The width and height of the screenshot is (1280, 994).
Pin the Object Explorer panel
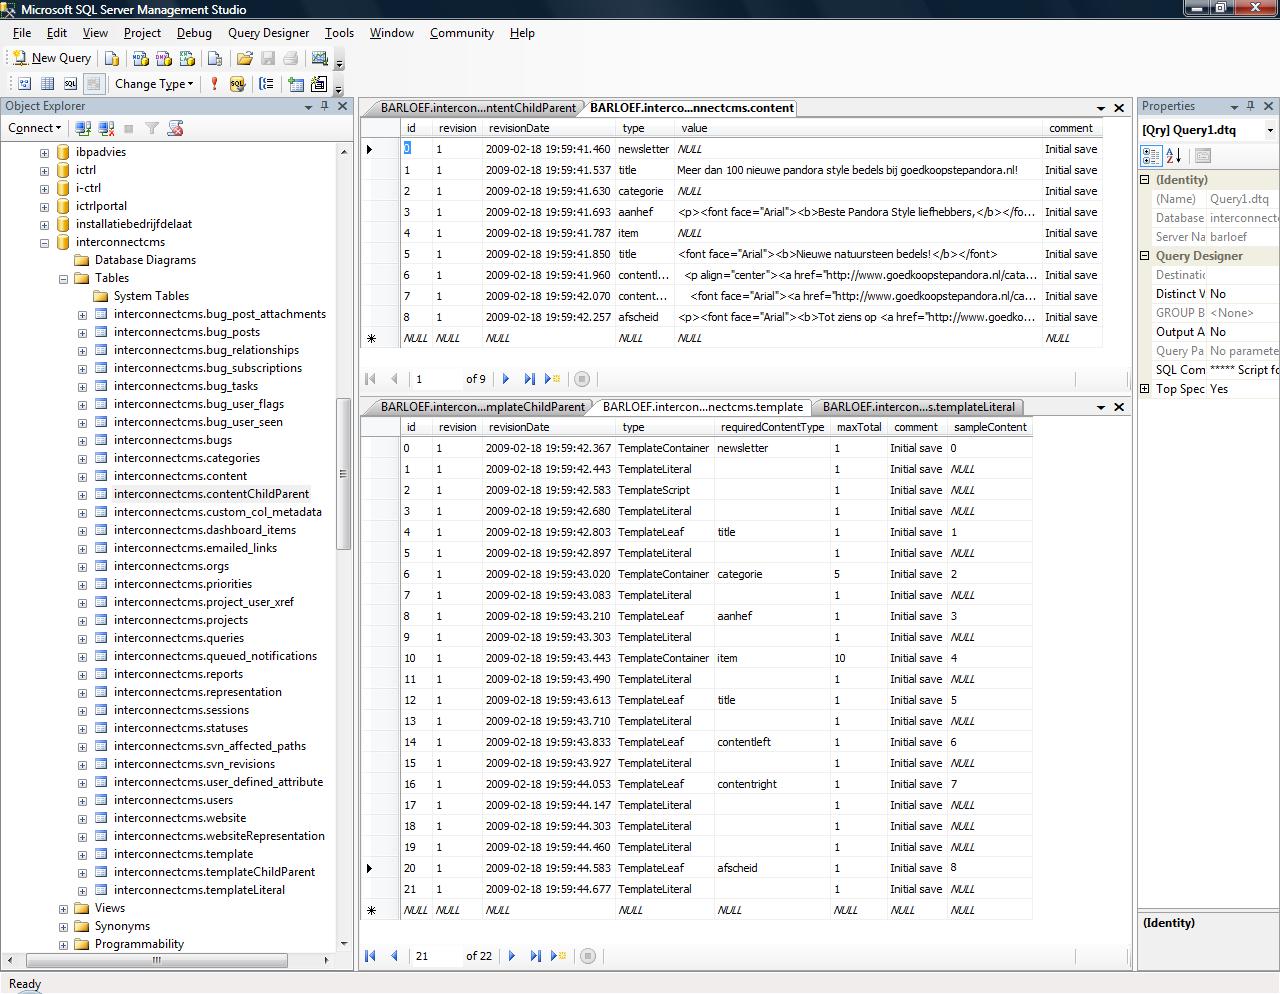click(324, 106)
